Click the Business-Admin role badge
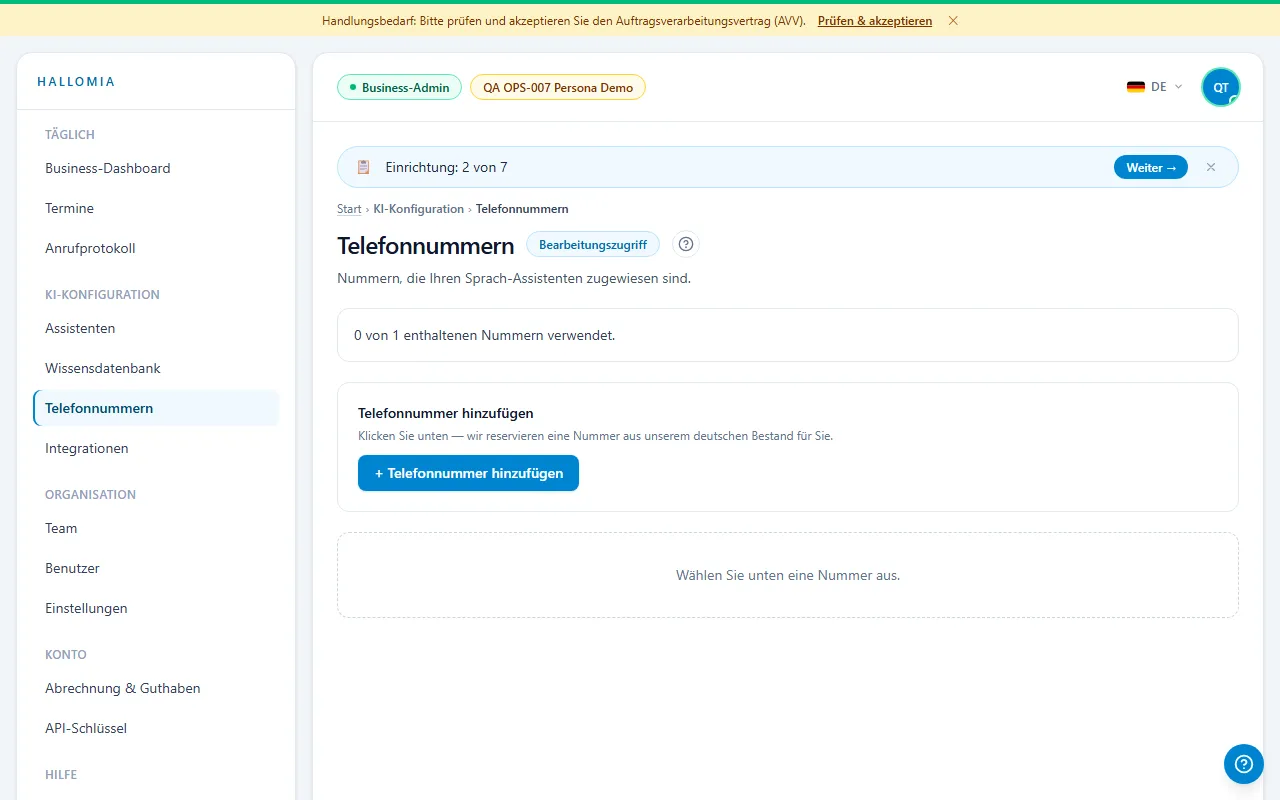This screenshot has width=1280, height=800. 400,87
